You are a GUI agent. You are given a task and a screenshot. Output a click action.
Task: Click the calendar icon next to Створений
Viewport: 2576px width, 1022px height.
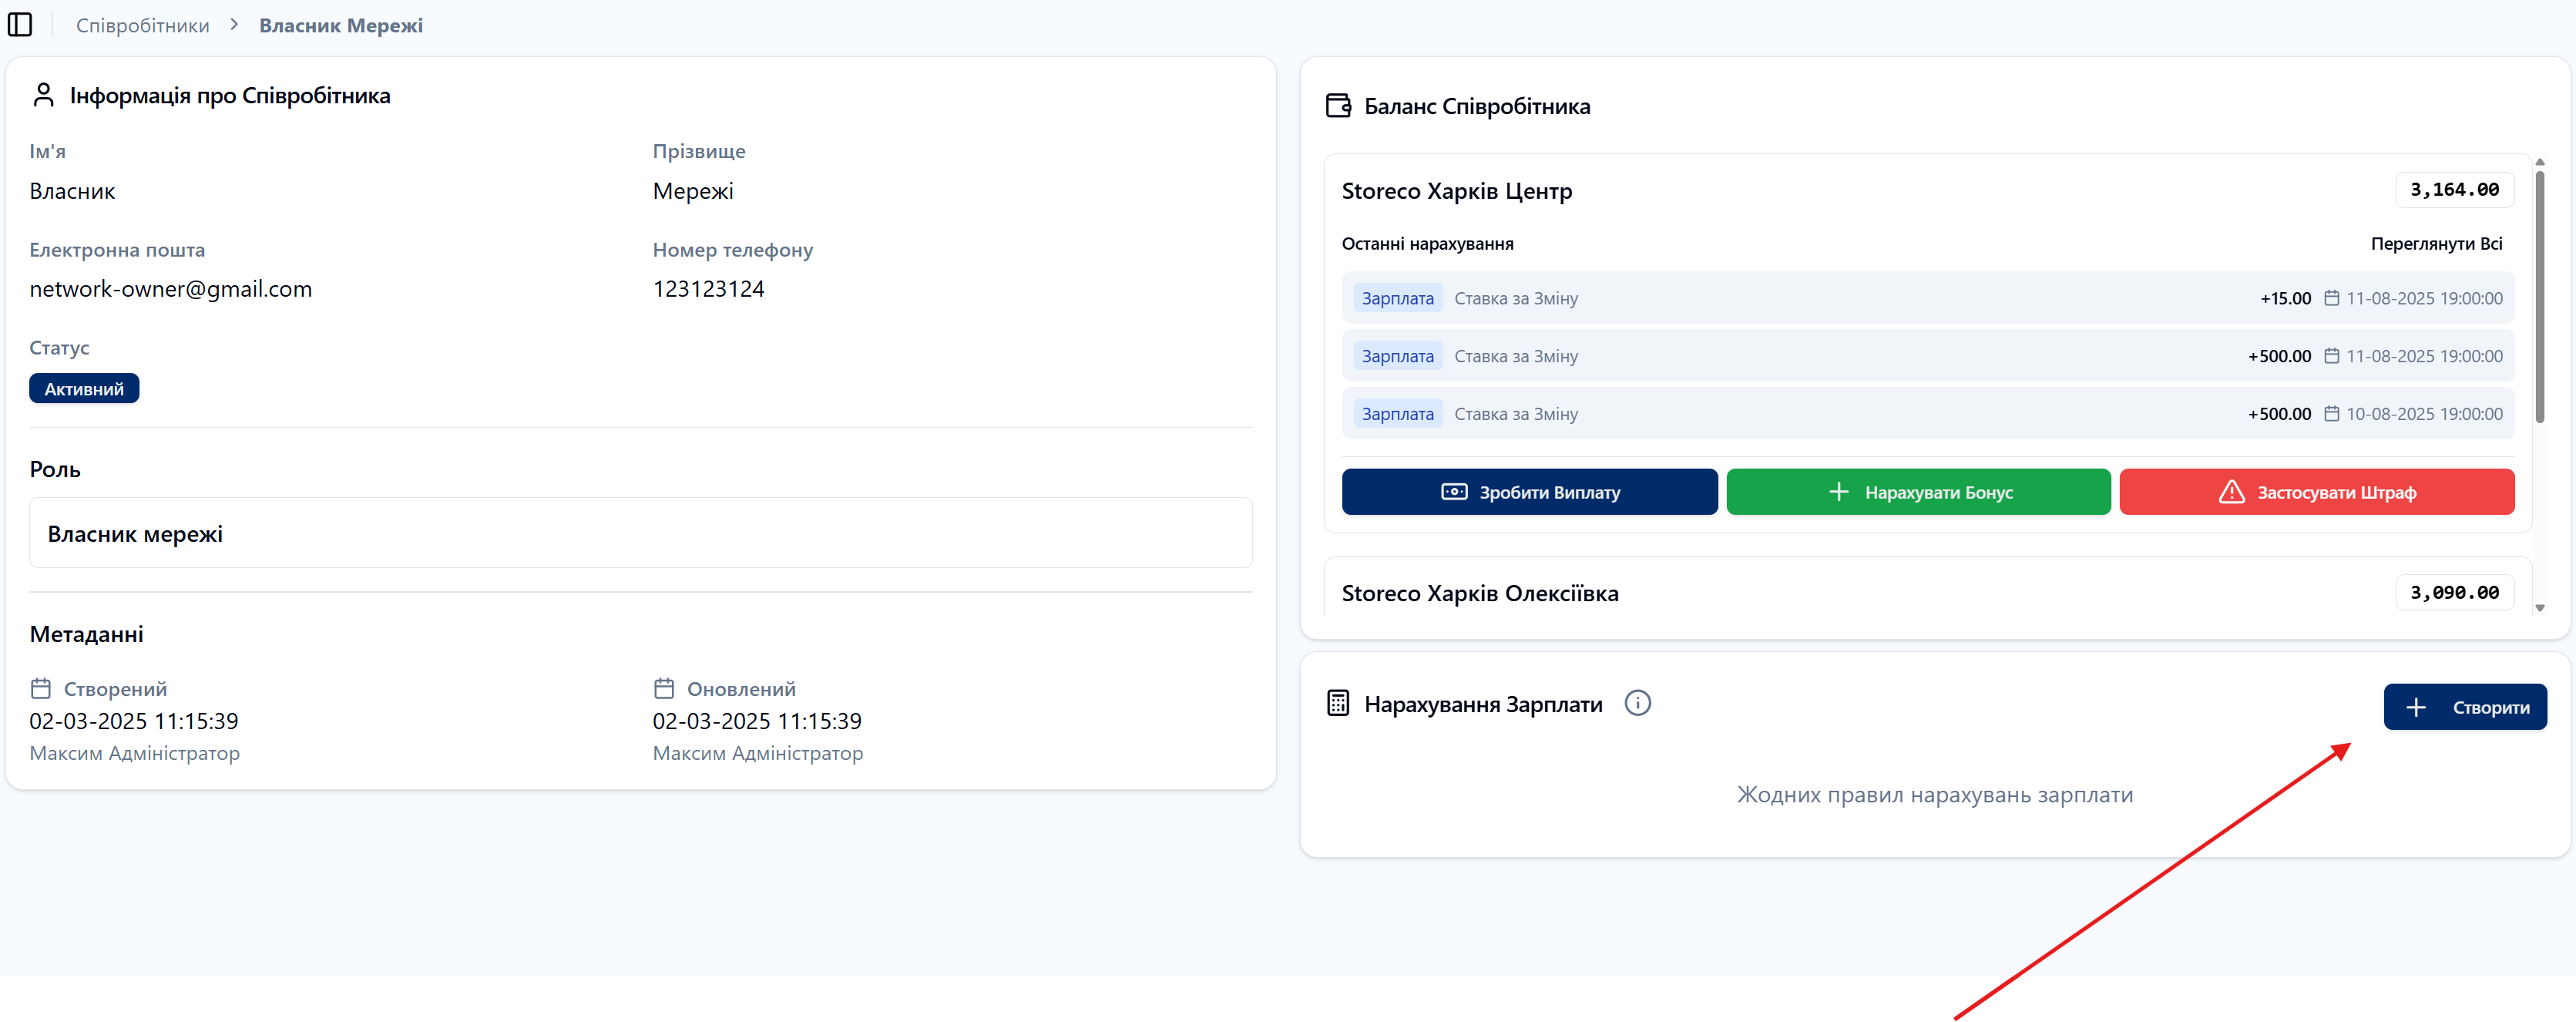click(41, 688)
